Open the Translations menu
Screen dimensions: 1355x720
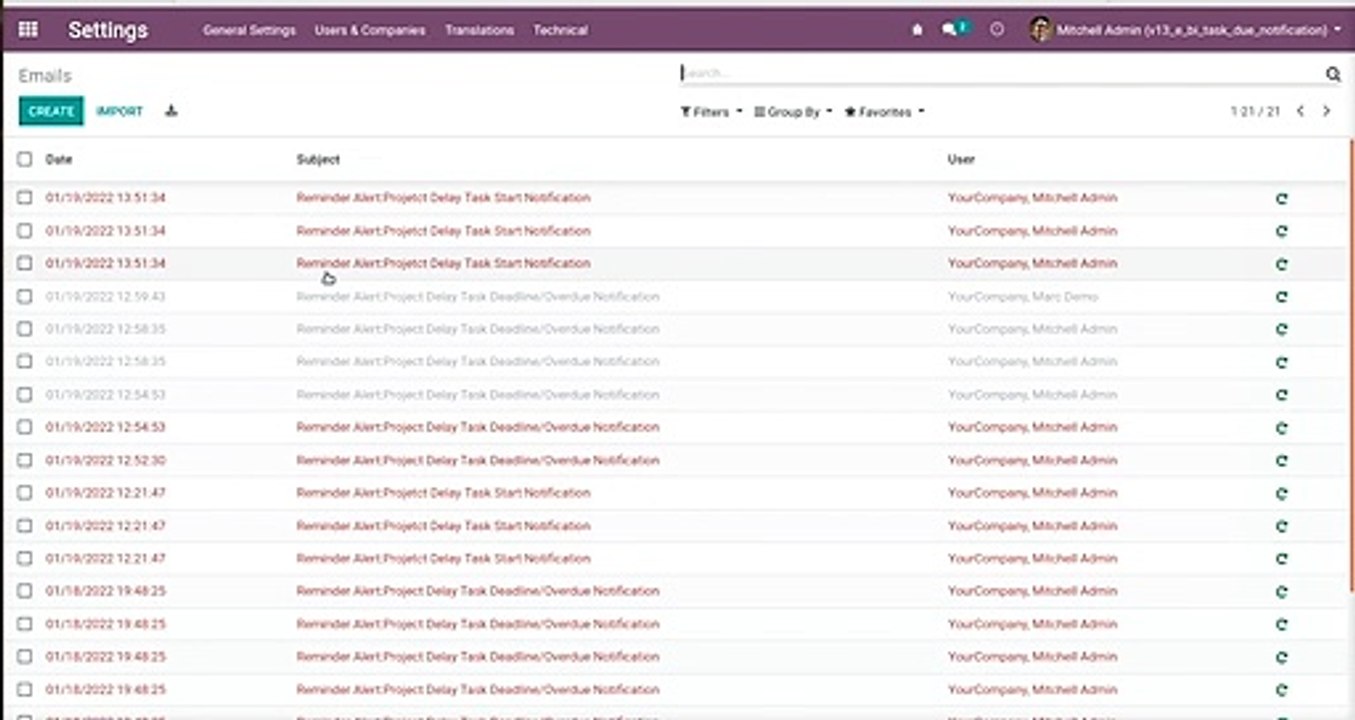(479, 30)
